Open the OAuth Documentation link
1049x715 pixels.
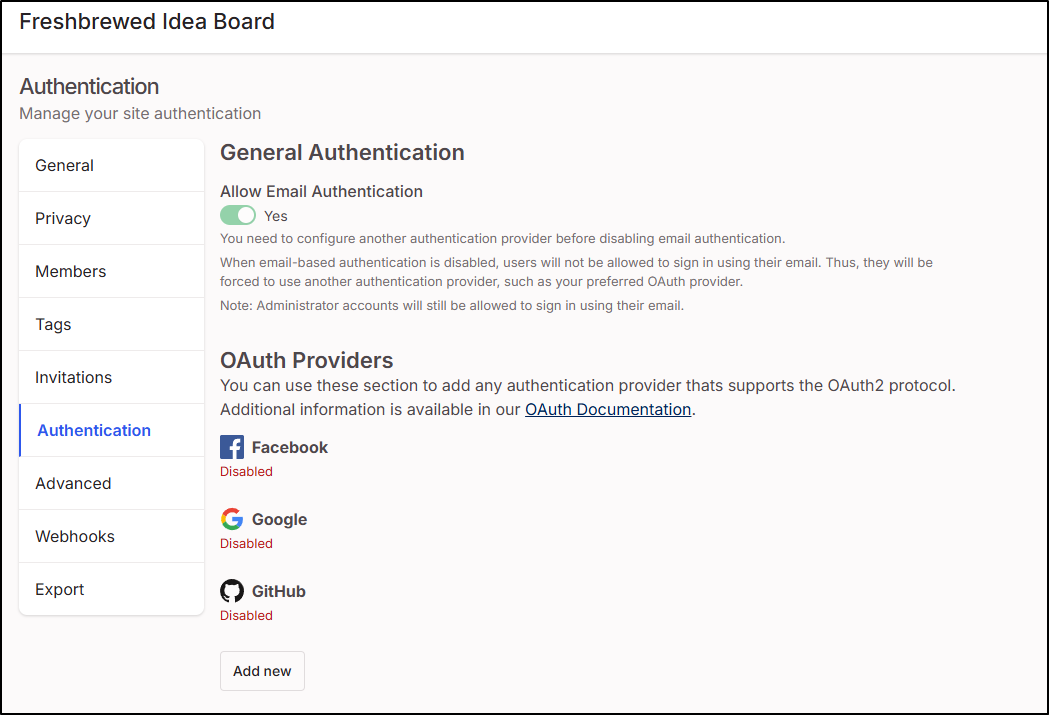(607, 409)
